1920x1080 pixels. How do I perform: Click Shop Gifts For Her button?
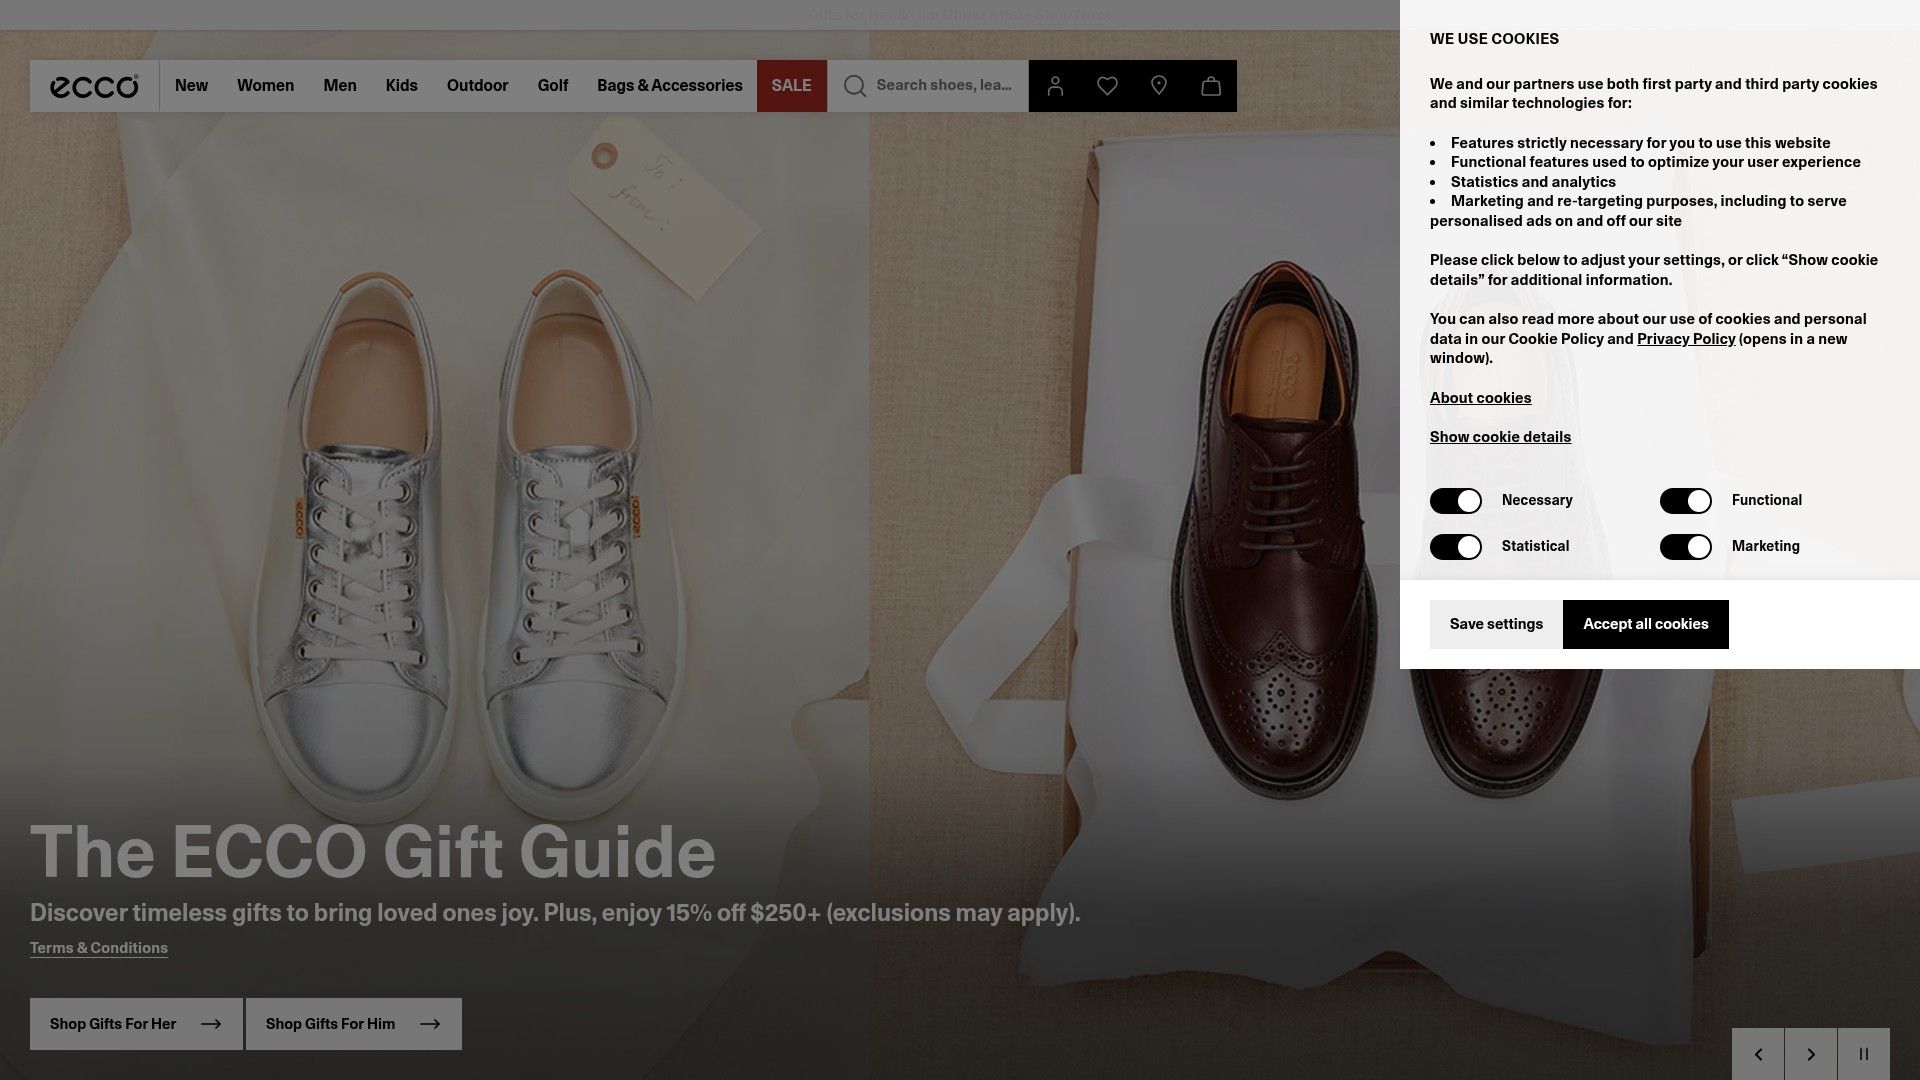pyautogui.click(x=136, y=1024)
